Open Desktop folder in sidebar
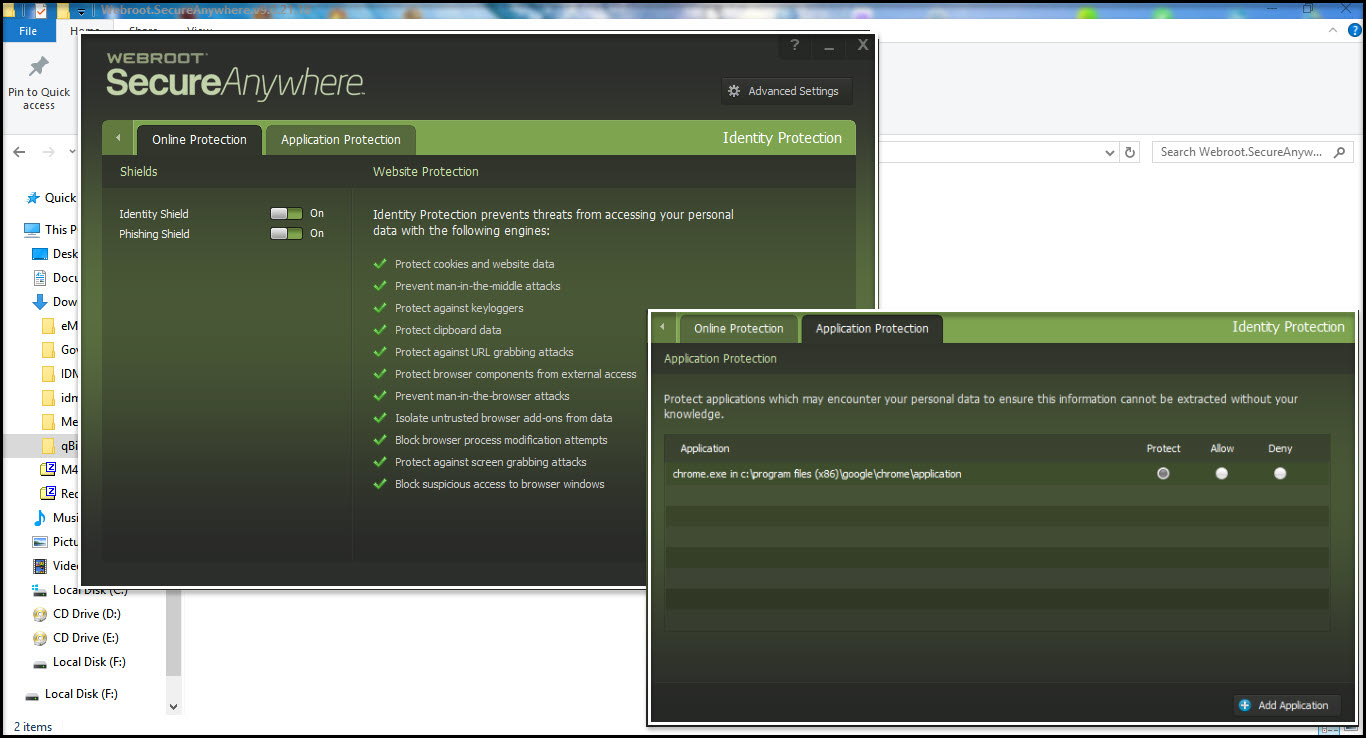The image size is (1366, 738). pyautogui.click(x=55, y=254)
